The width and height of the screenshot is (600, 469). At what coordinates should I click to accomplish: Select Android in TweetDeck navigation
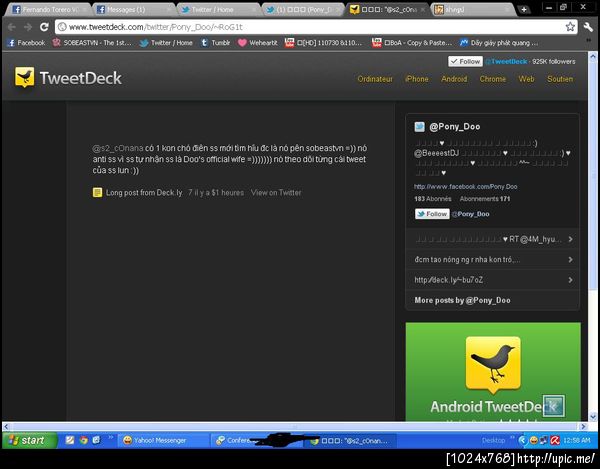(454, 79)
